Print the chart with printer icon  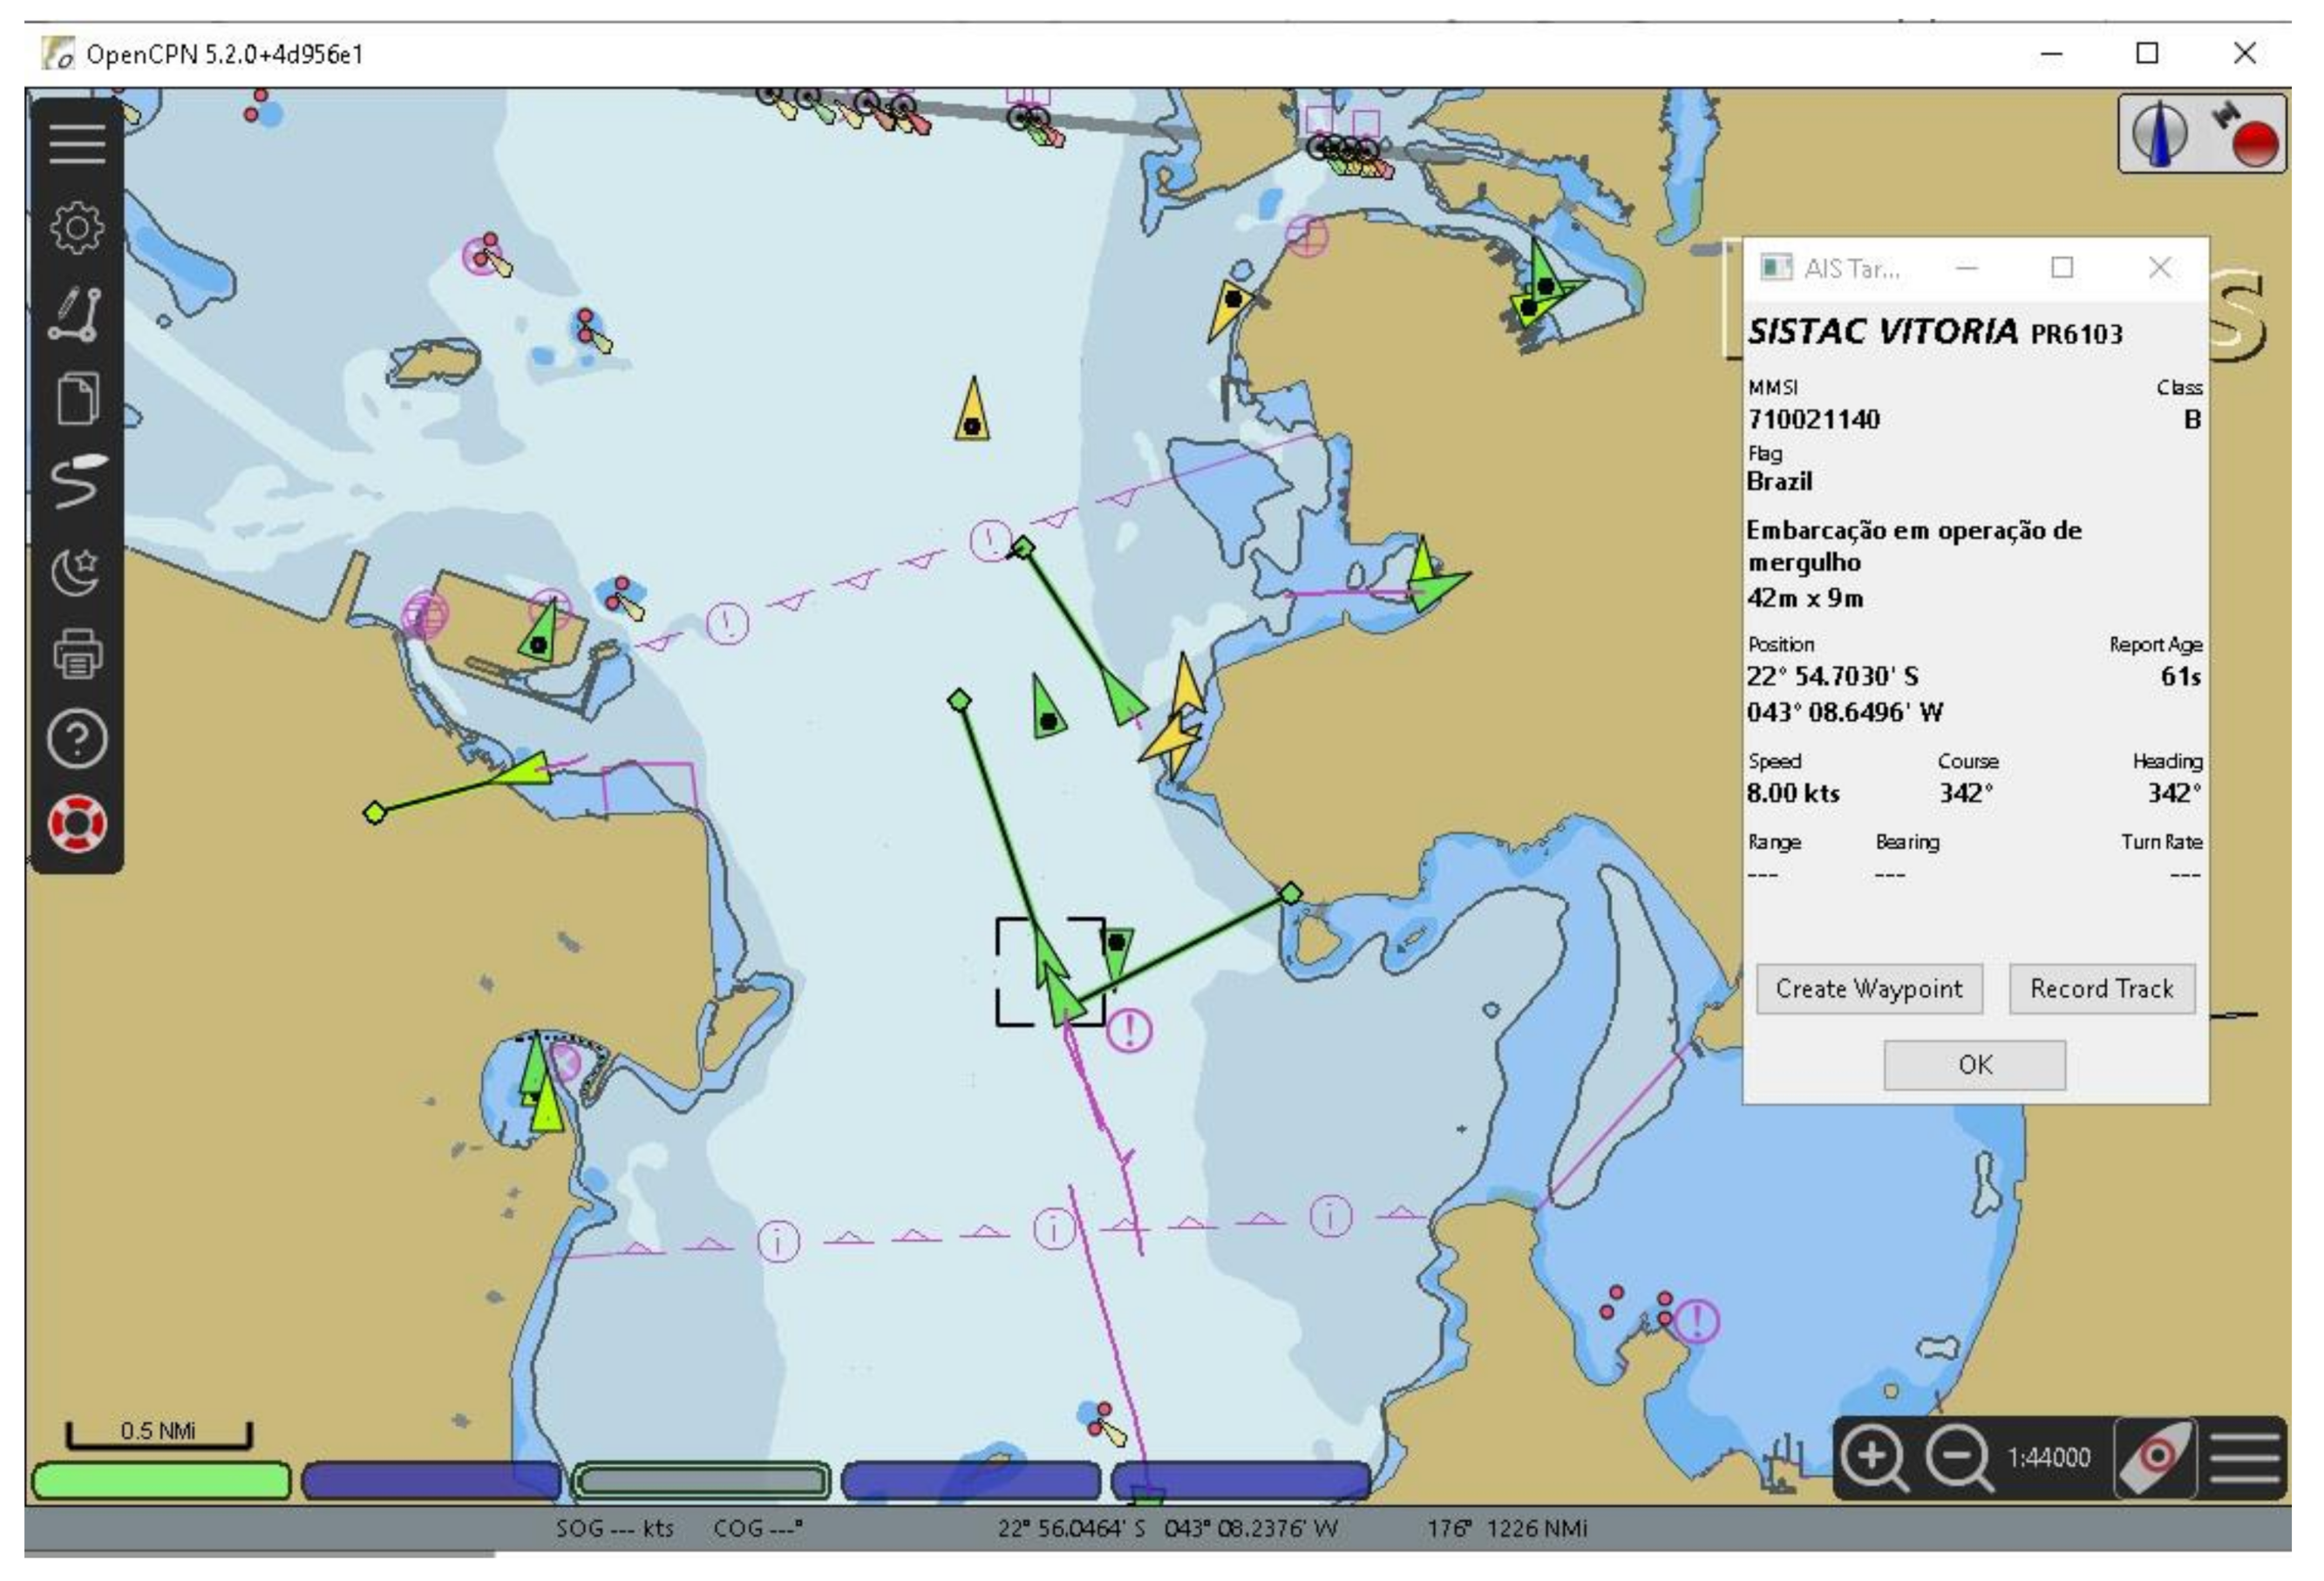77,655
